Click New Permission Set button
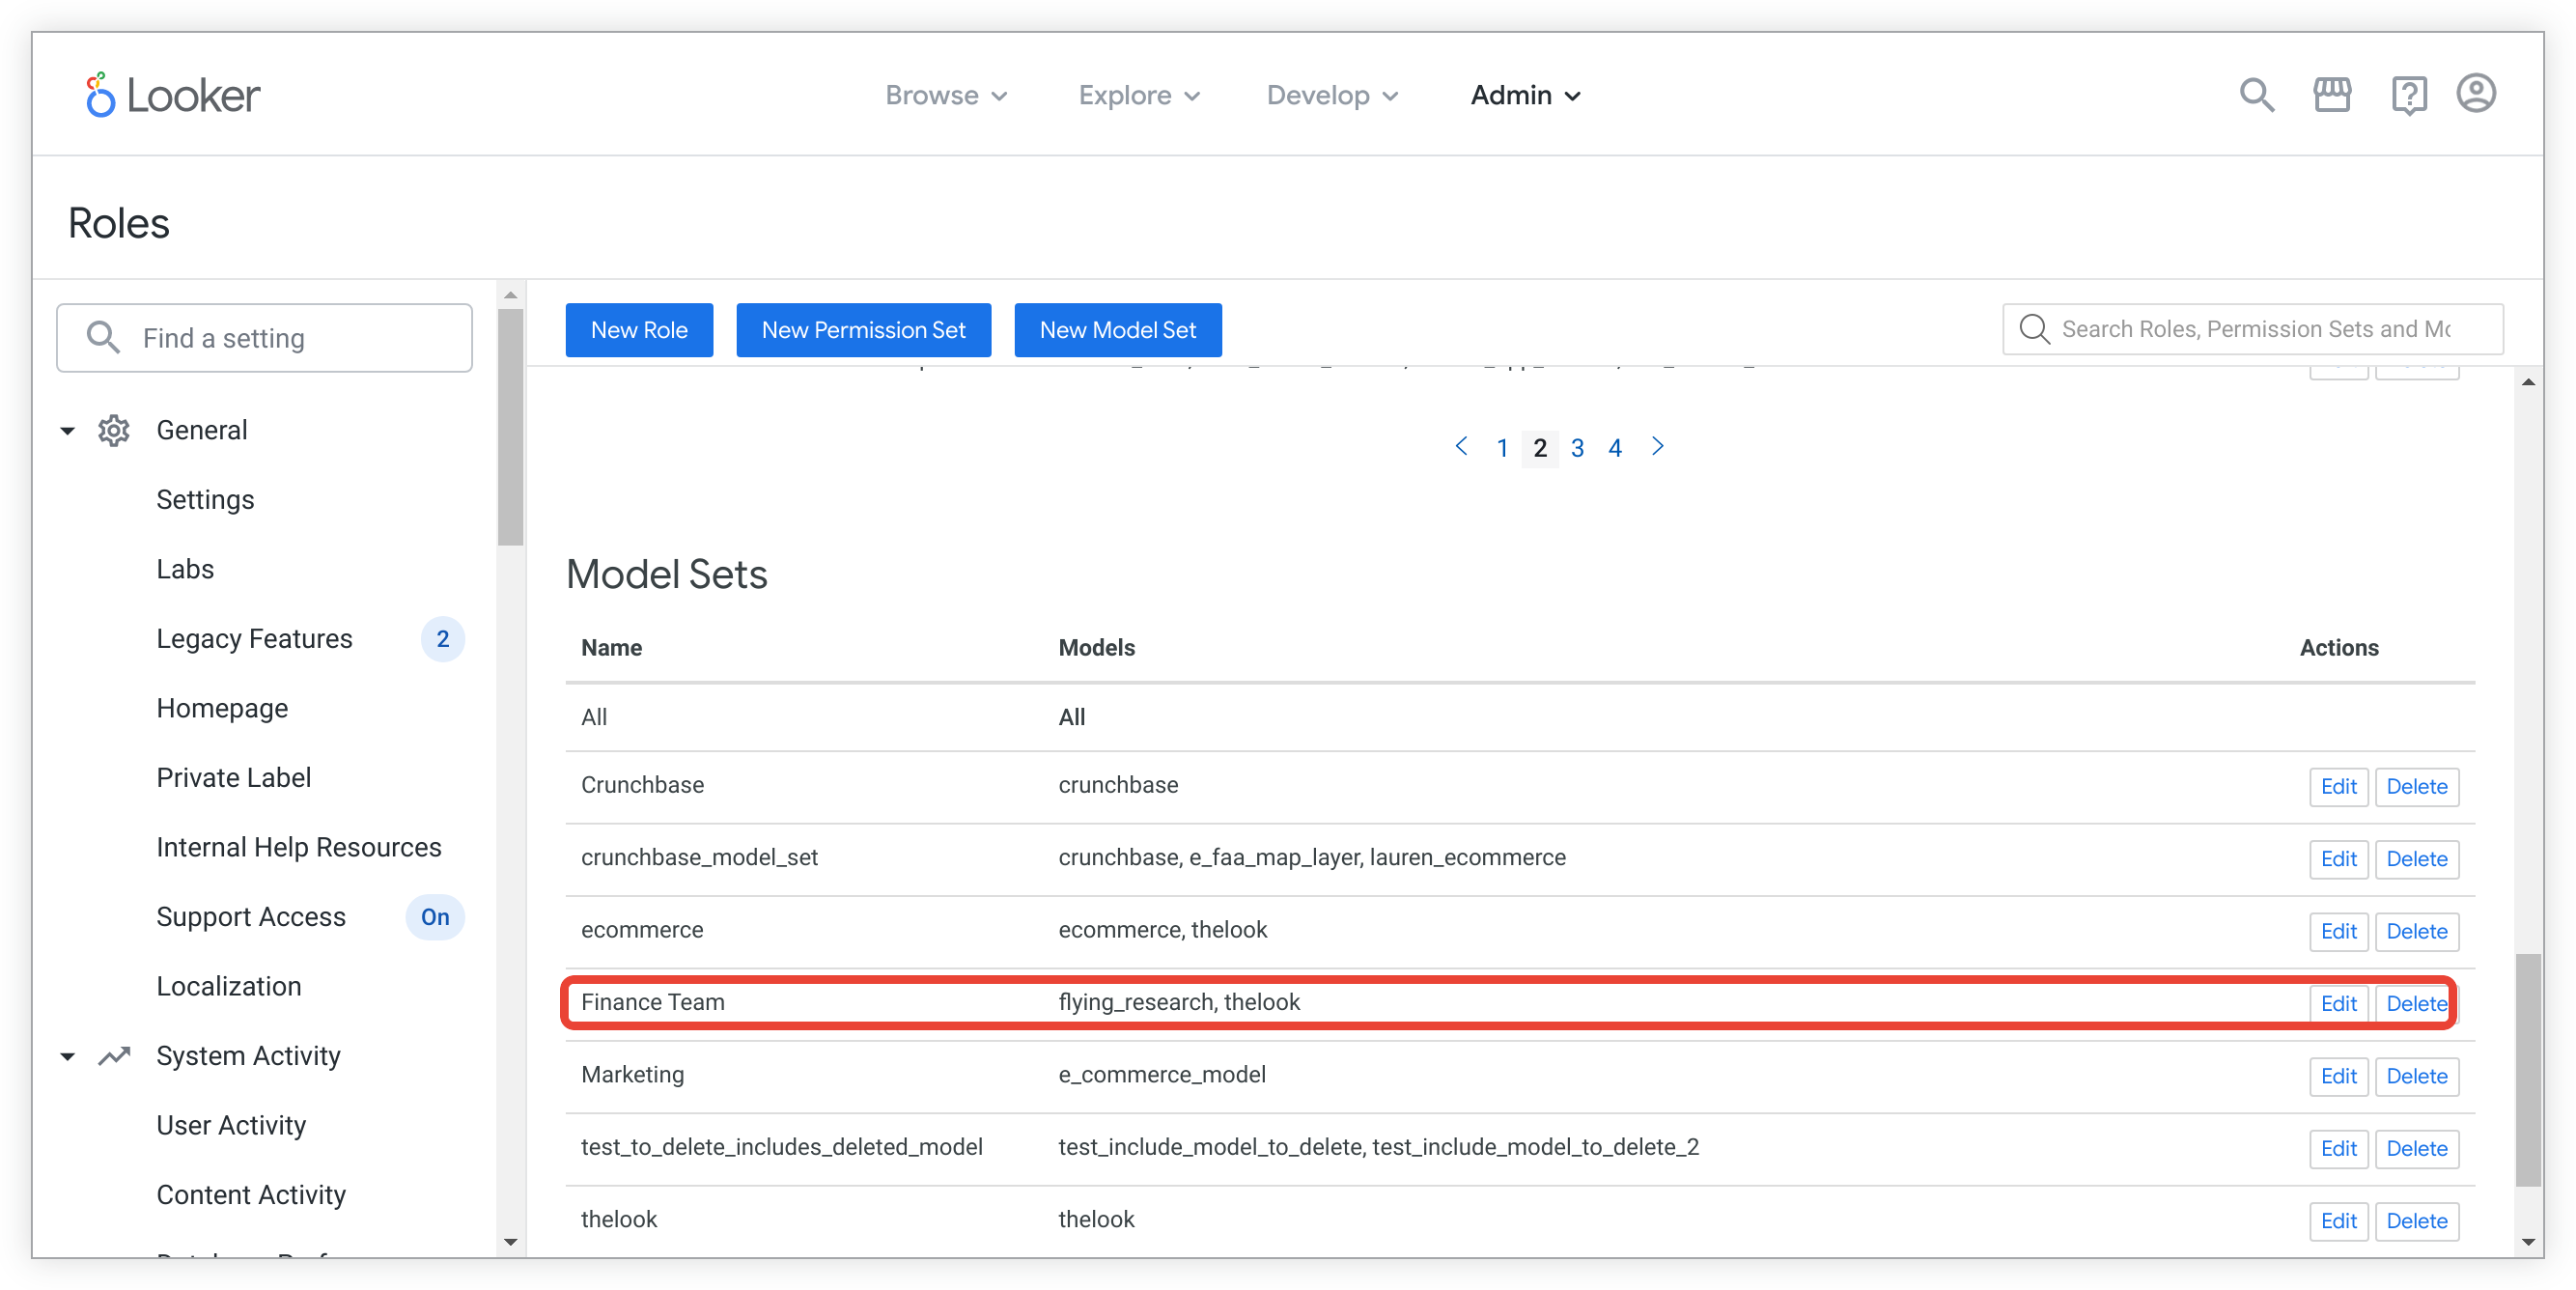The height and width of the screenshot is (1290, 2576). coord(862,329)
